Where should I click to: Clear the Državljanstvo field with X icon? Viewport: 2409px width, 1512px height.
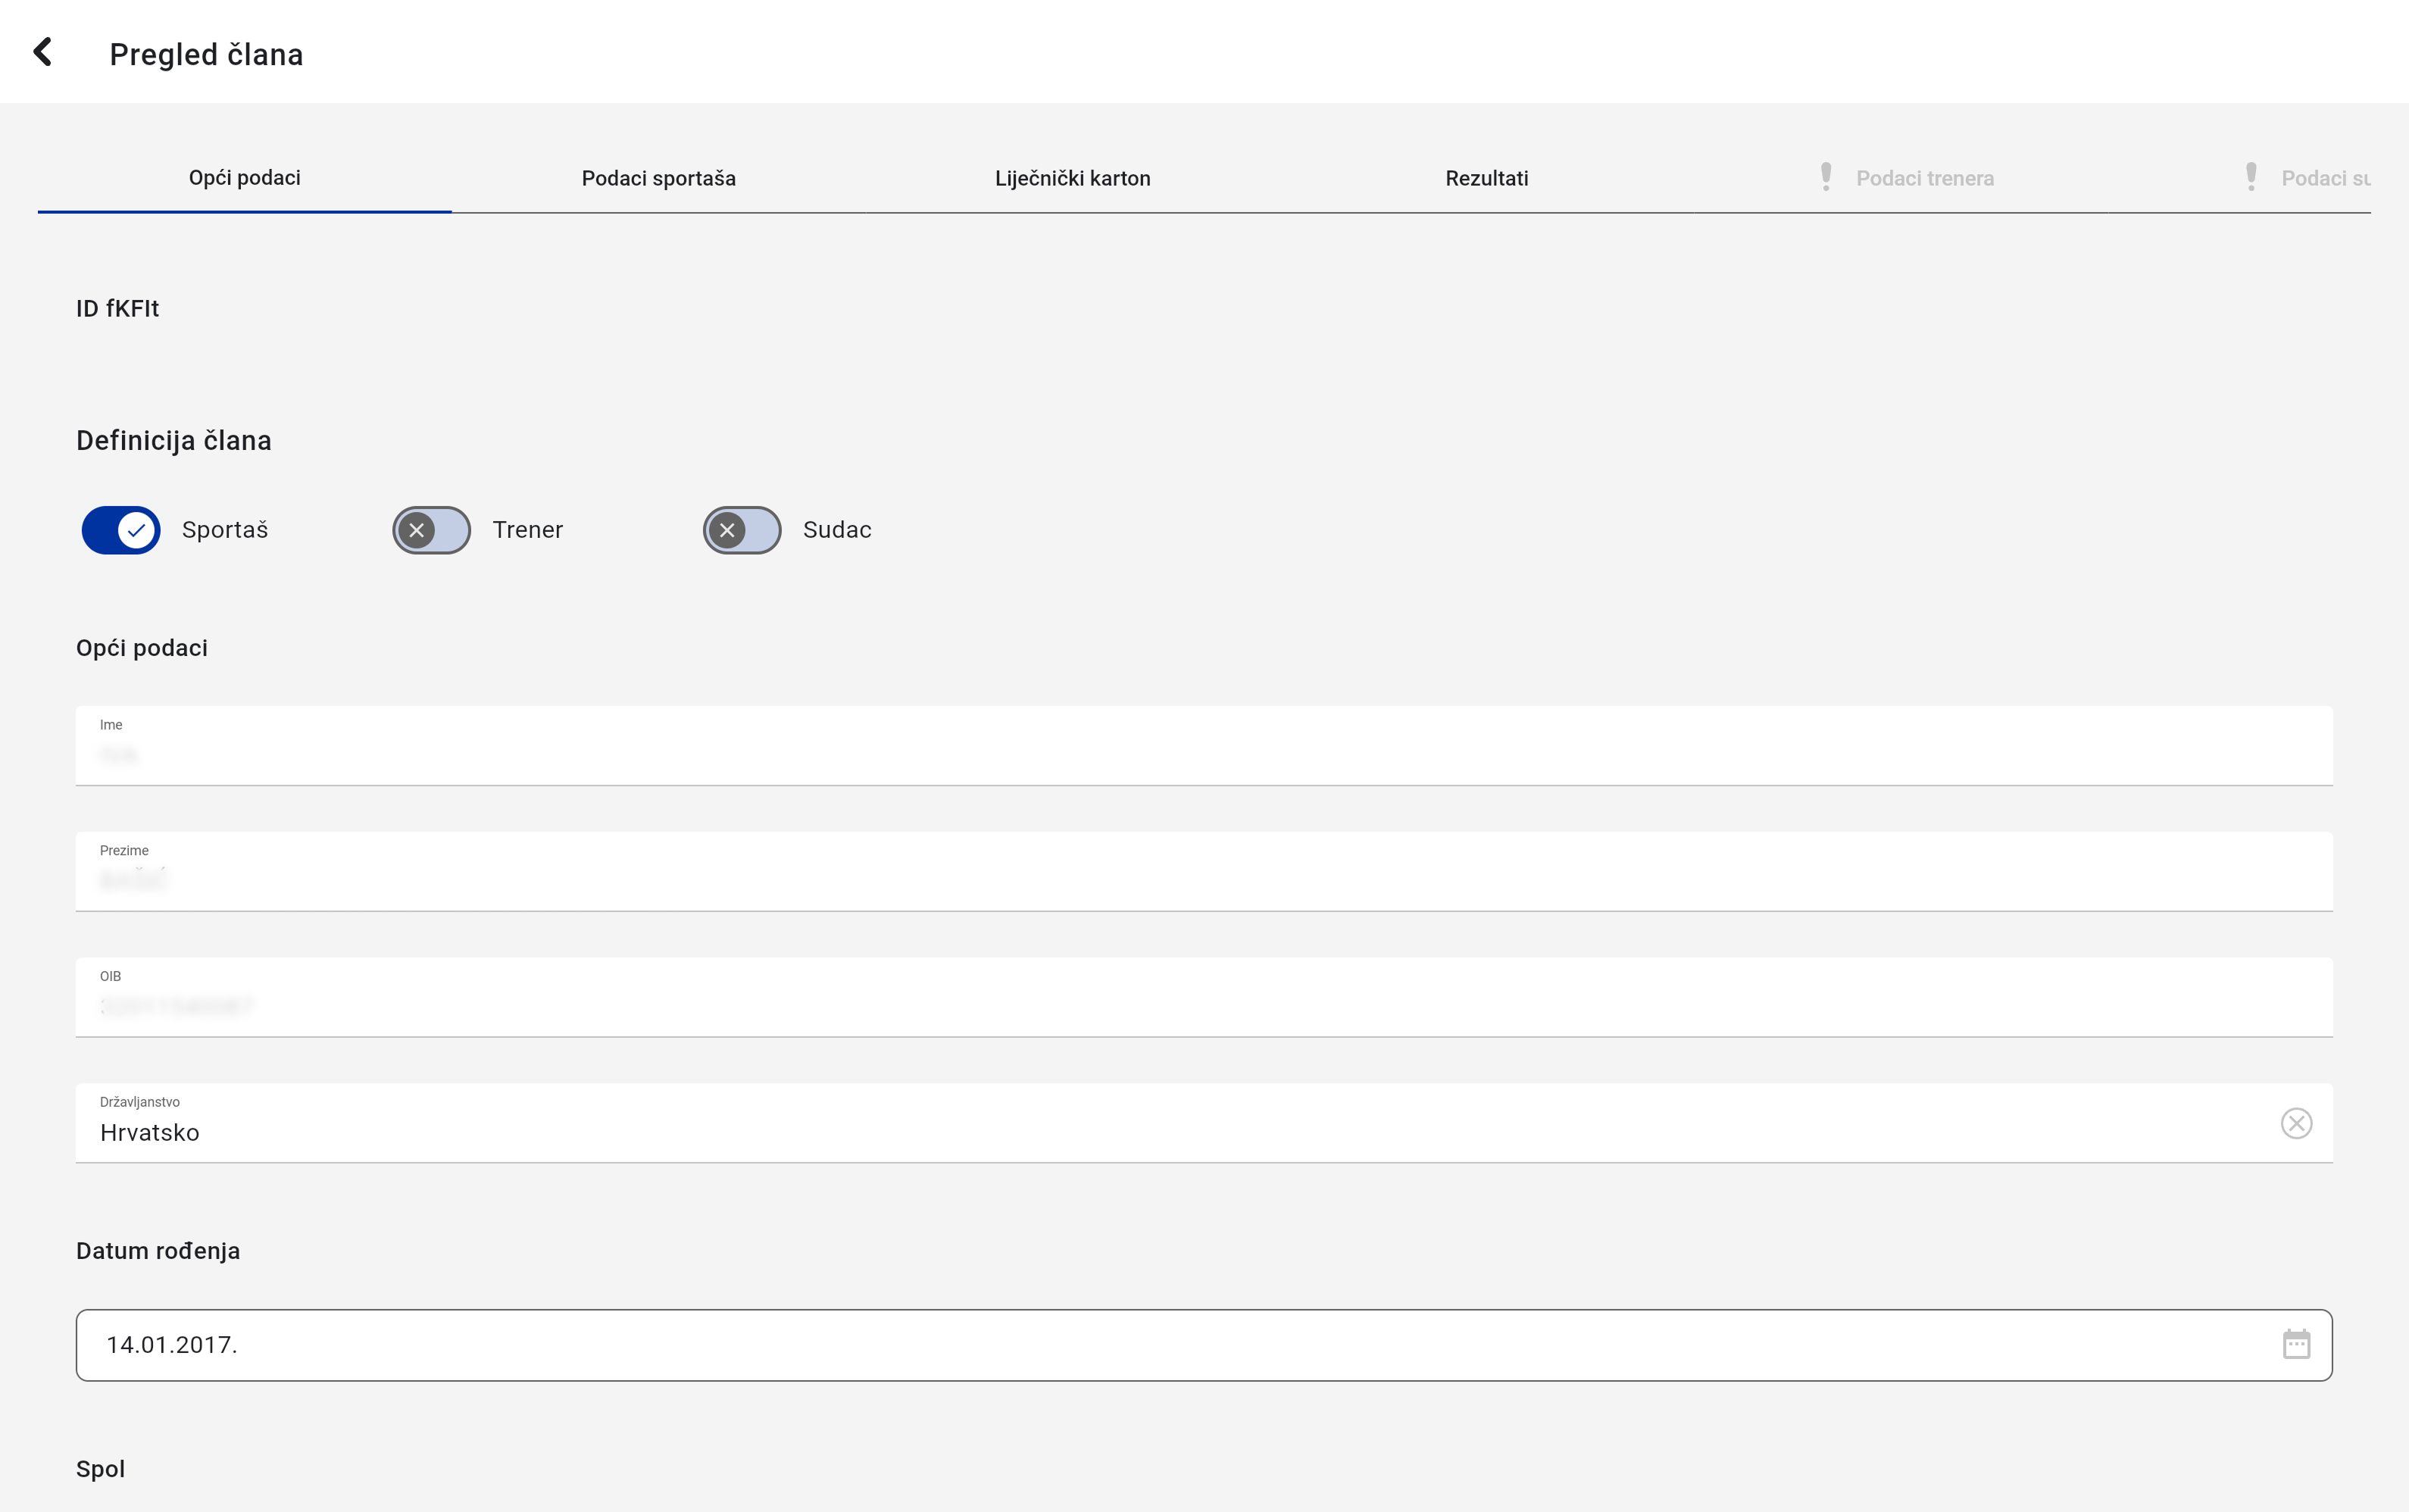tap(2296, 1123)
